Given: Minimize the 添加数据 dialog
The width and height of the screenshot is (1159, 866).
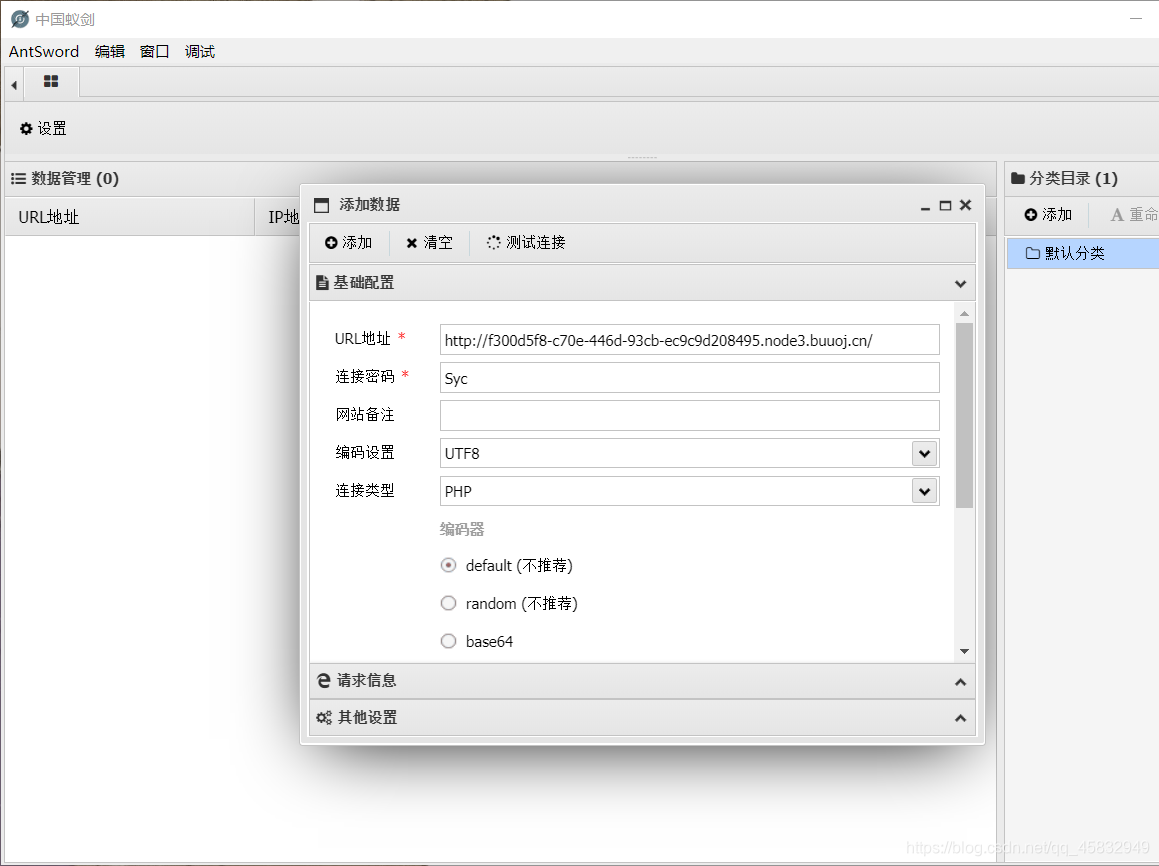Looking at the screenshot, I should (x=925, y=206).
